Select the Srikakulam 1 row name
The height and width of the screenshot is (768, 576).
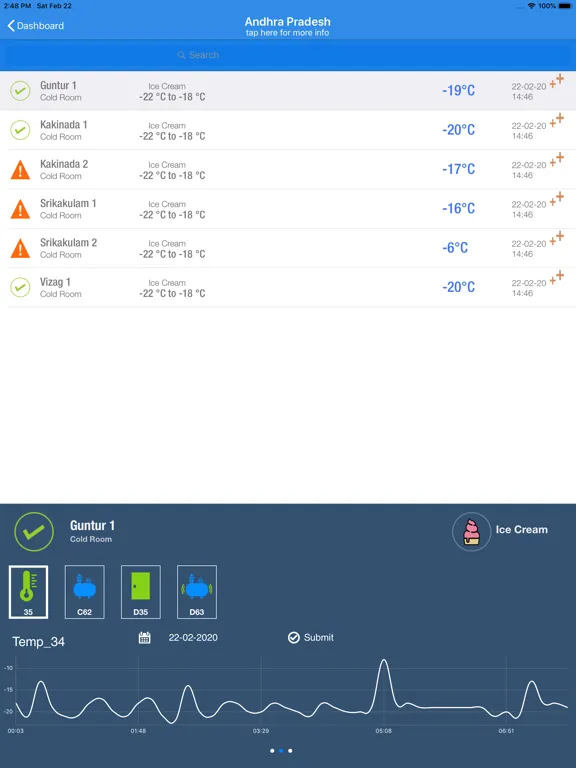(68, 203)
